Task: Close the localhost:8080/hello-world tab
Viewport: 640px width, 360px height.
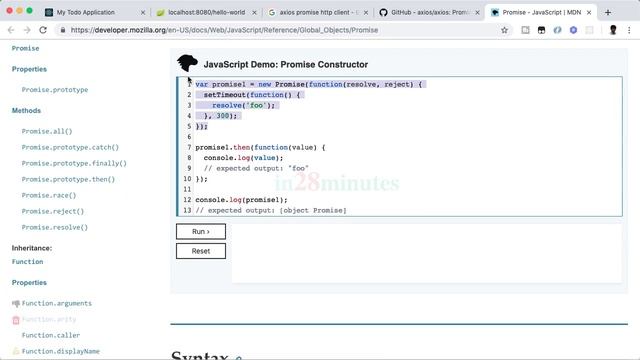Action: [x=254, y=13]
